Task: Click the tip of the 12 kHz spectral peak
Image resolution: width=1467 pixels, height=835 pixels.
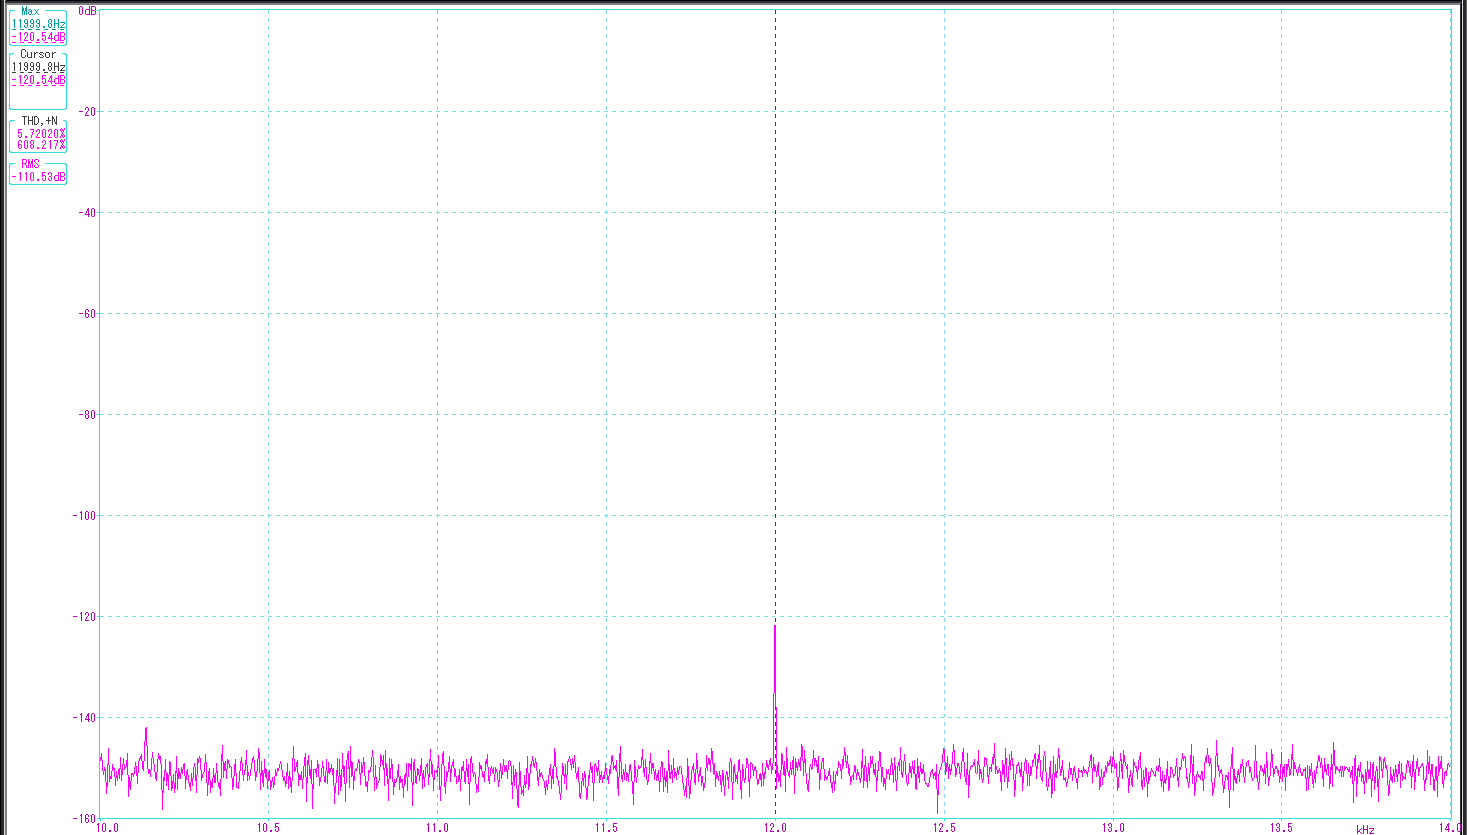Action: pos(775,626)
